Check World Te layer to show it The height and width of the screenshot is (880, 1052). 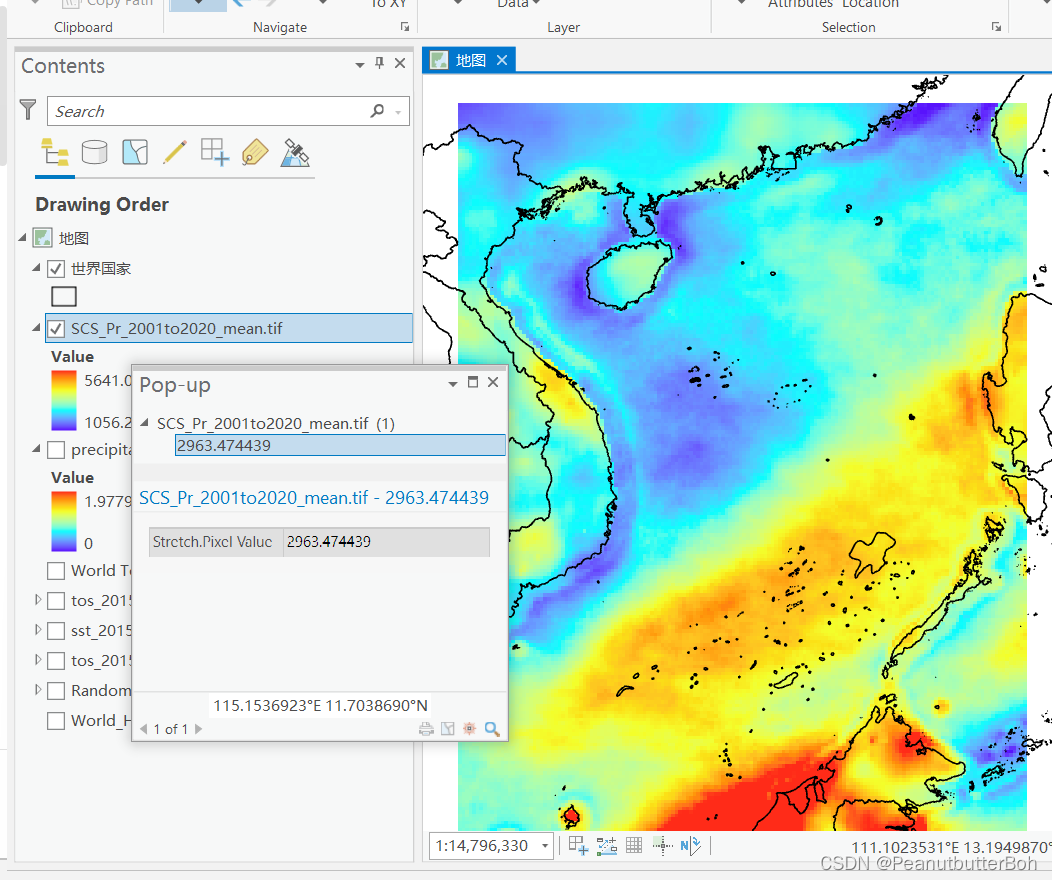[56, 570]
